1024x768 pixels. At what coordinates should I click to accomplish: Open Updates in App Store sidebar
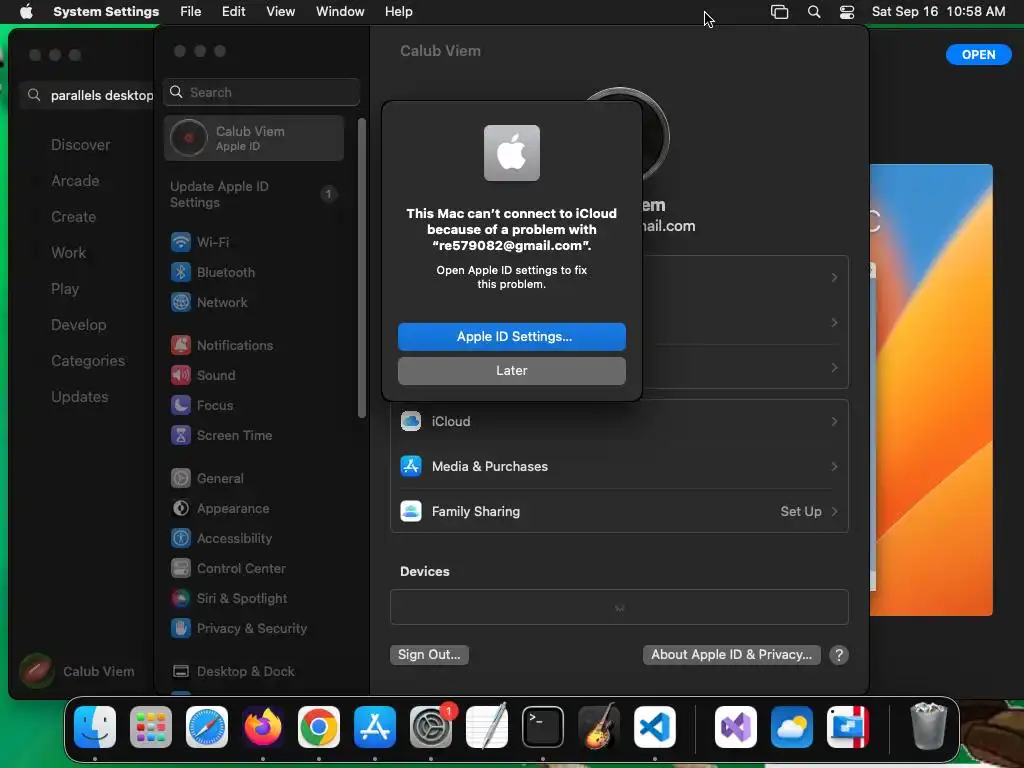(80, 396)
